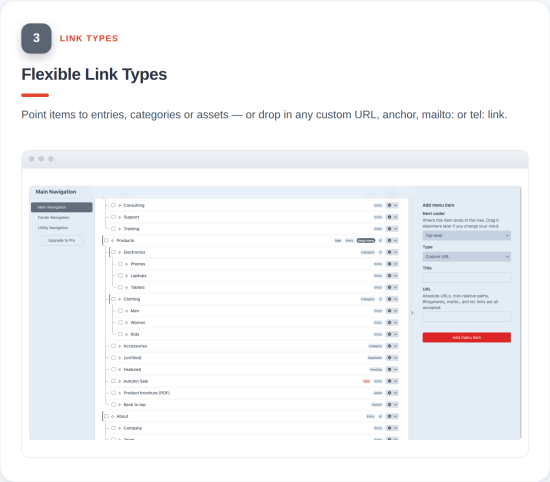This screenshot has width=550, height=482.
Task: Click the Company item label
Action: click(133, 428)
